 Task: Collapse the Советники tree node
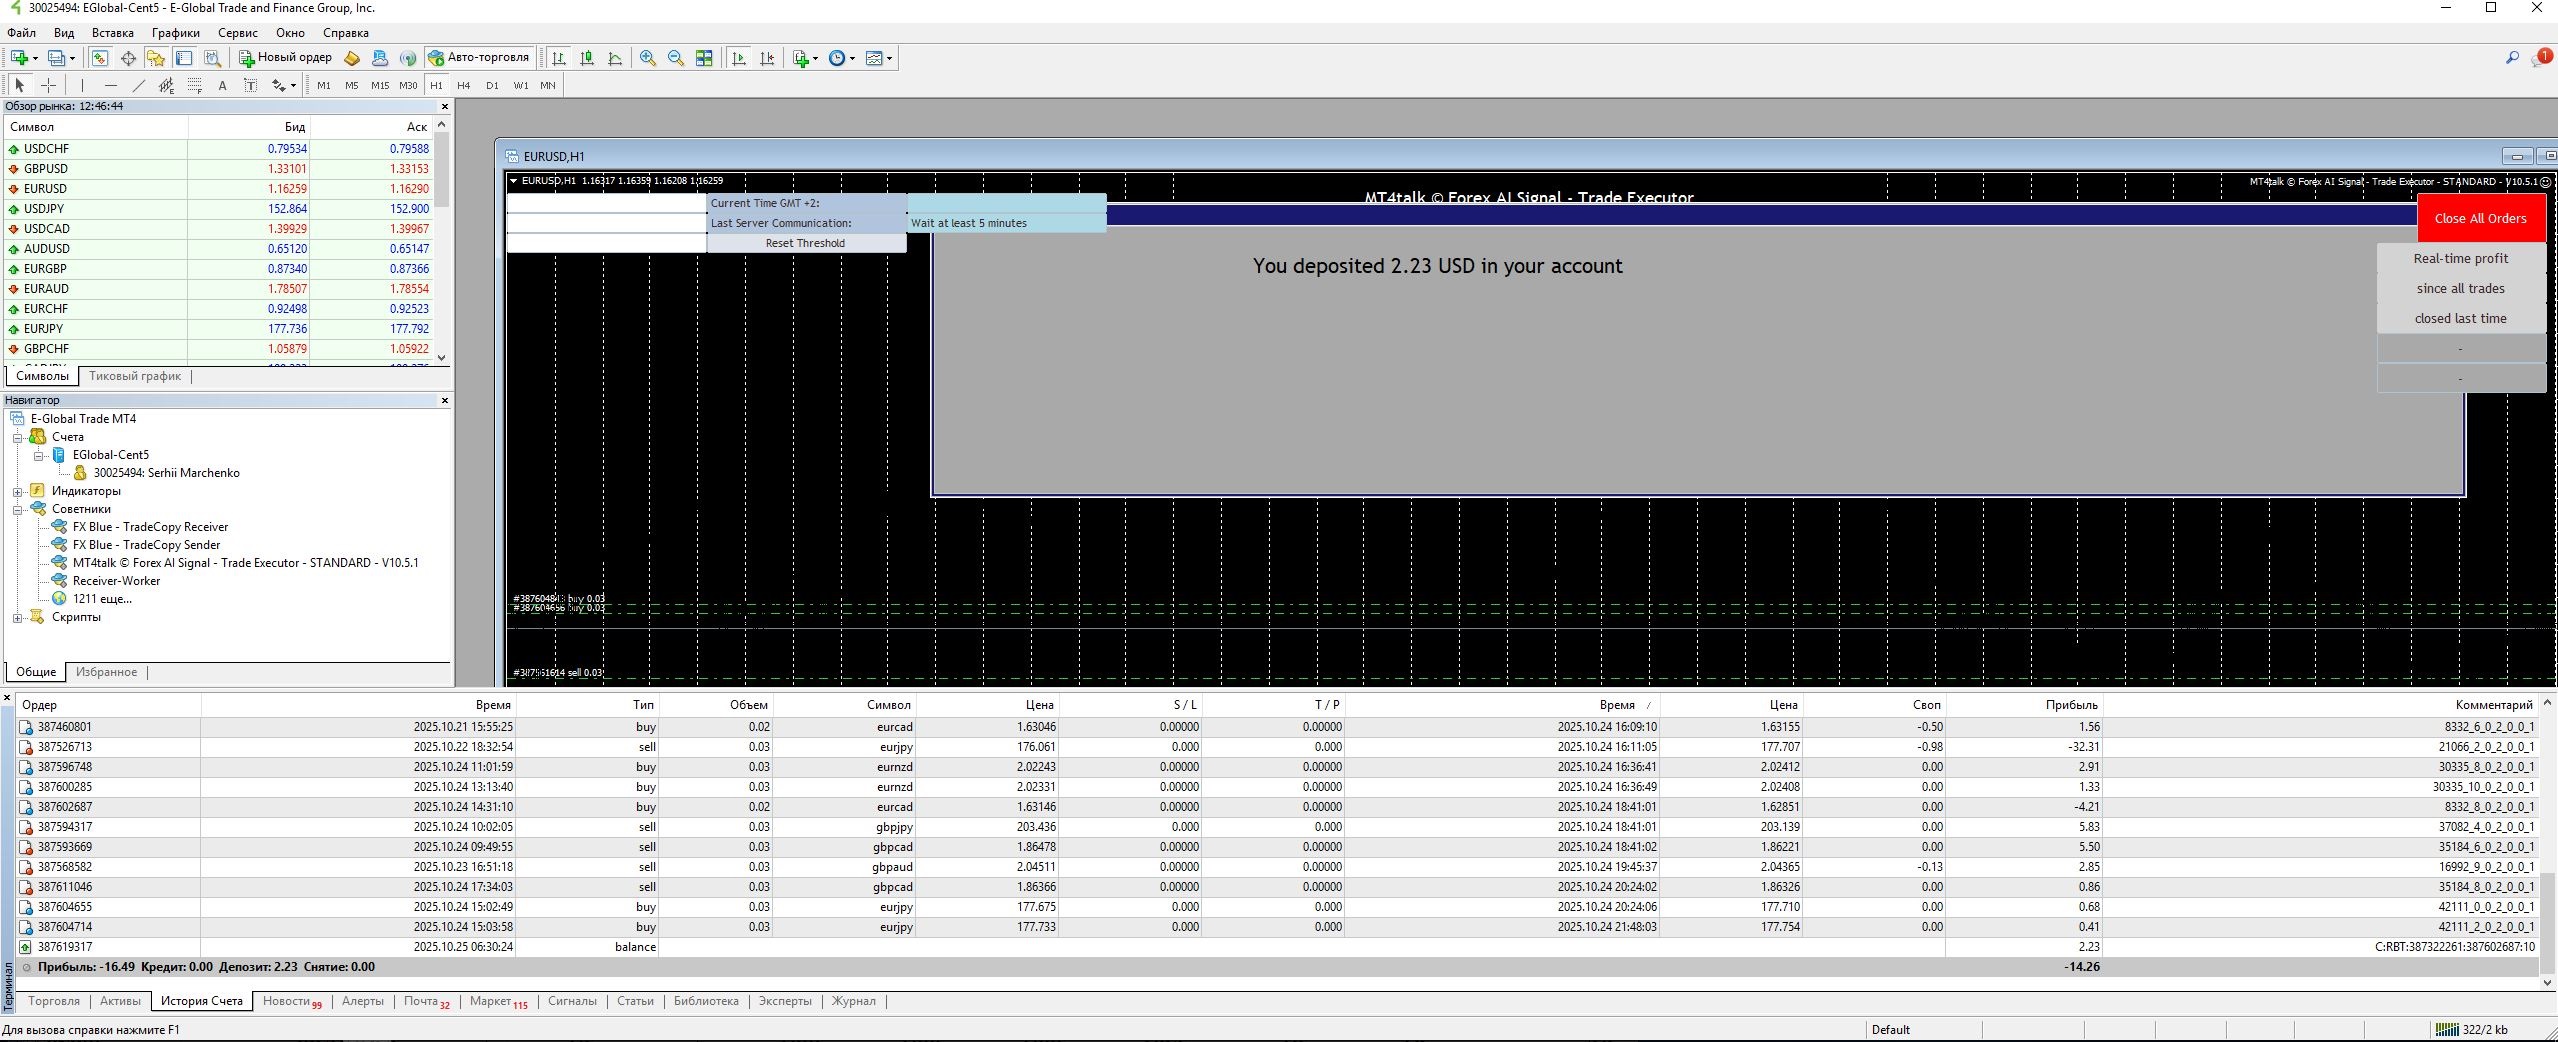(17, 509)
